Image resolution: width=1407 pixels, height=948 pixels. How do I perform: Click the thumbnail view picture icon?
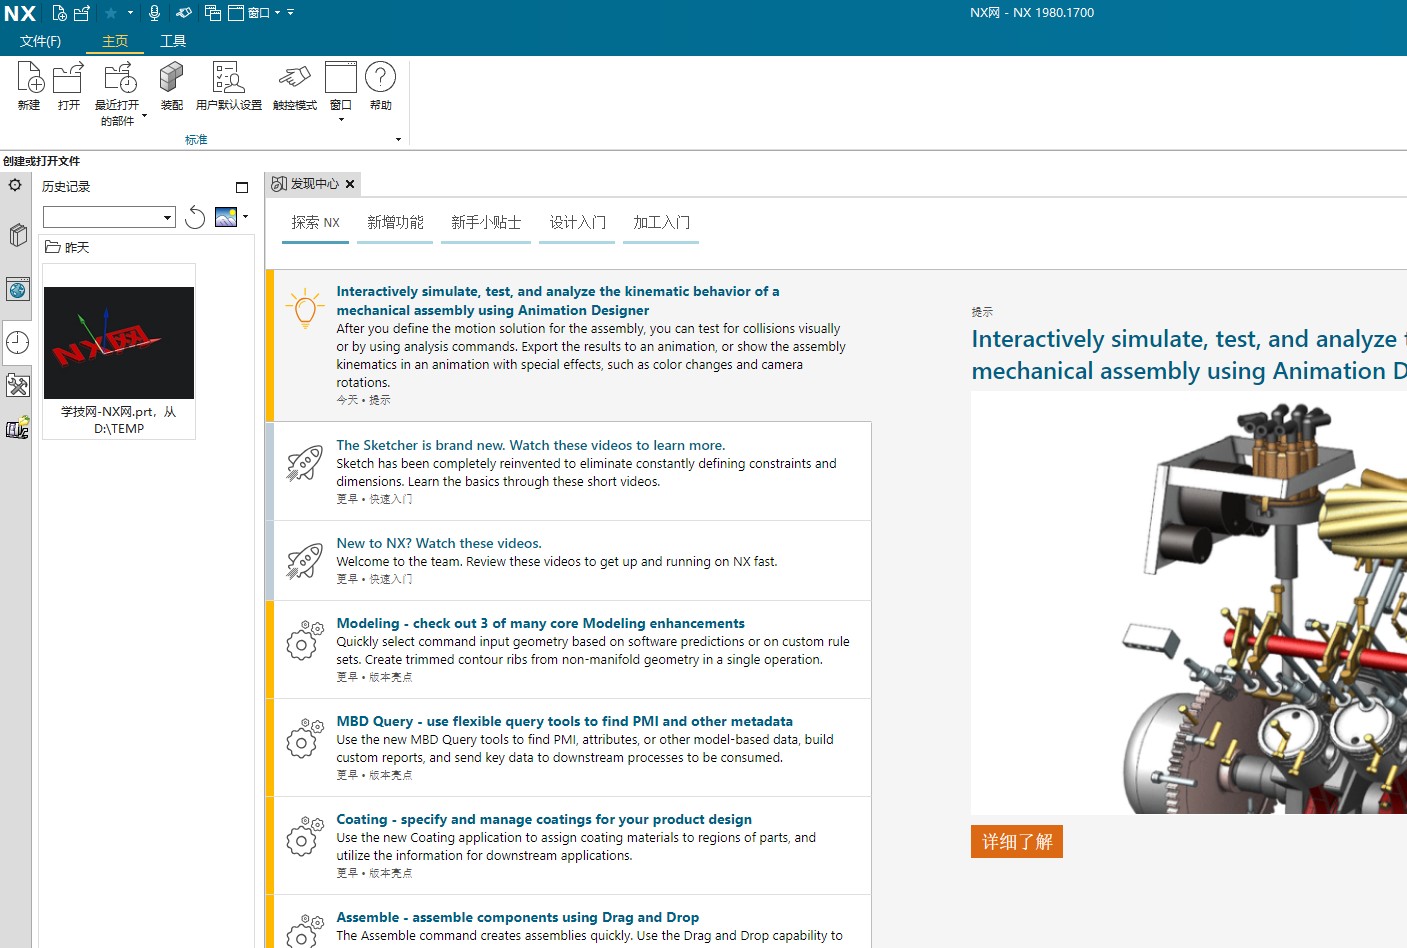click(226, 217)
